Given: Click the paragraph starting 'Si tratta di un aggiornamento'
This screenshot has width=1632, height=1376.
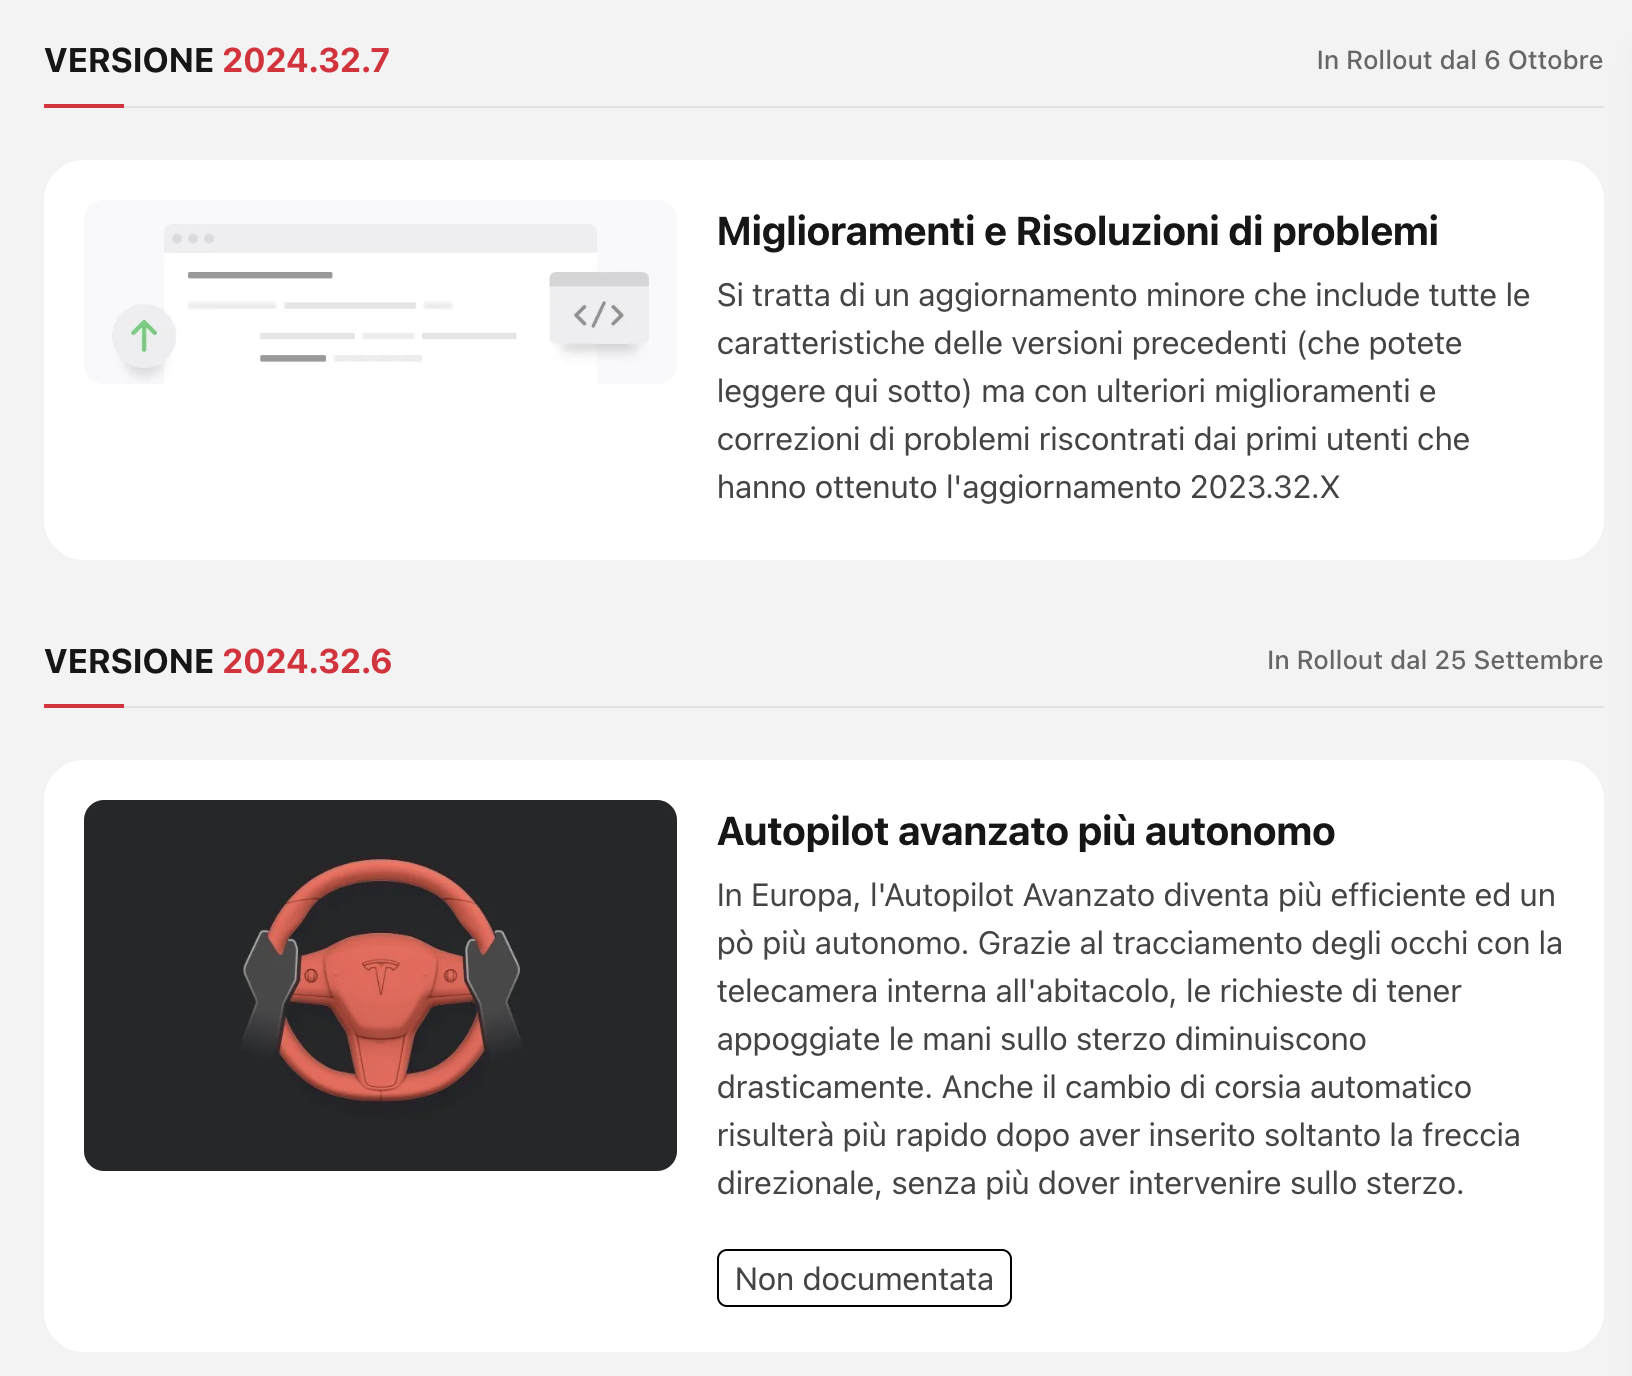Looking at the screenshot, I should click(x=1123, y=391).
